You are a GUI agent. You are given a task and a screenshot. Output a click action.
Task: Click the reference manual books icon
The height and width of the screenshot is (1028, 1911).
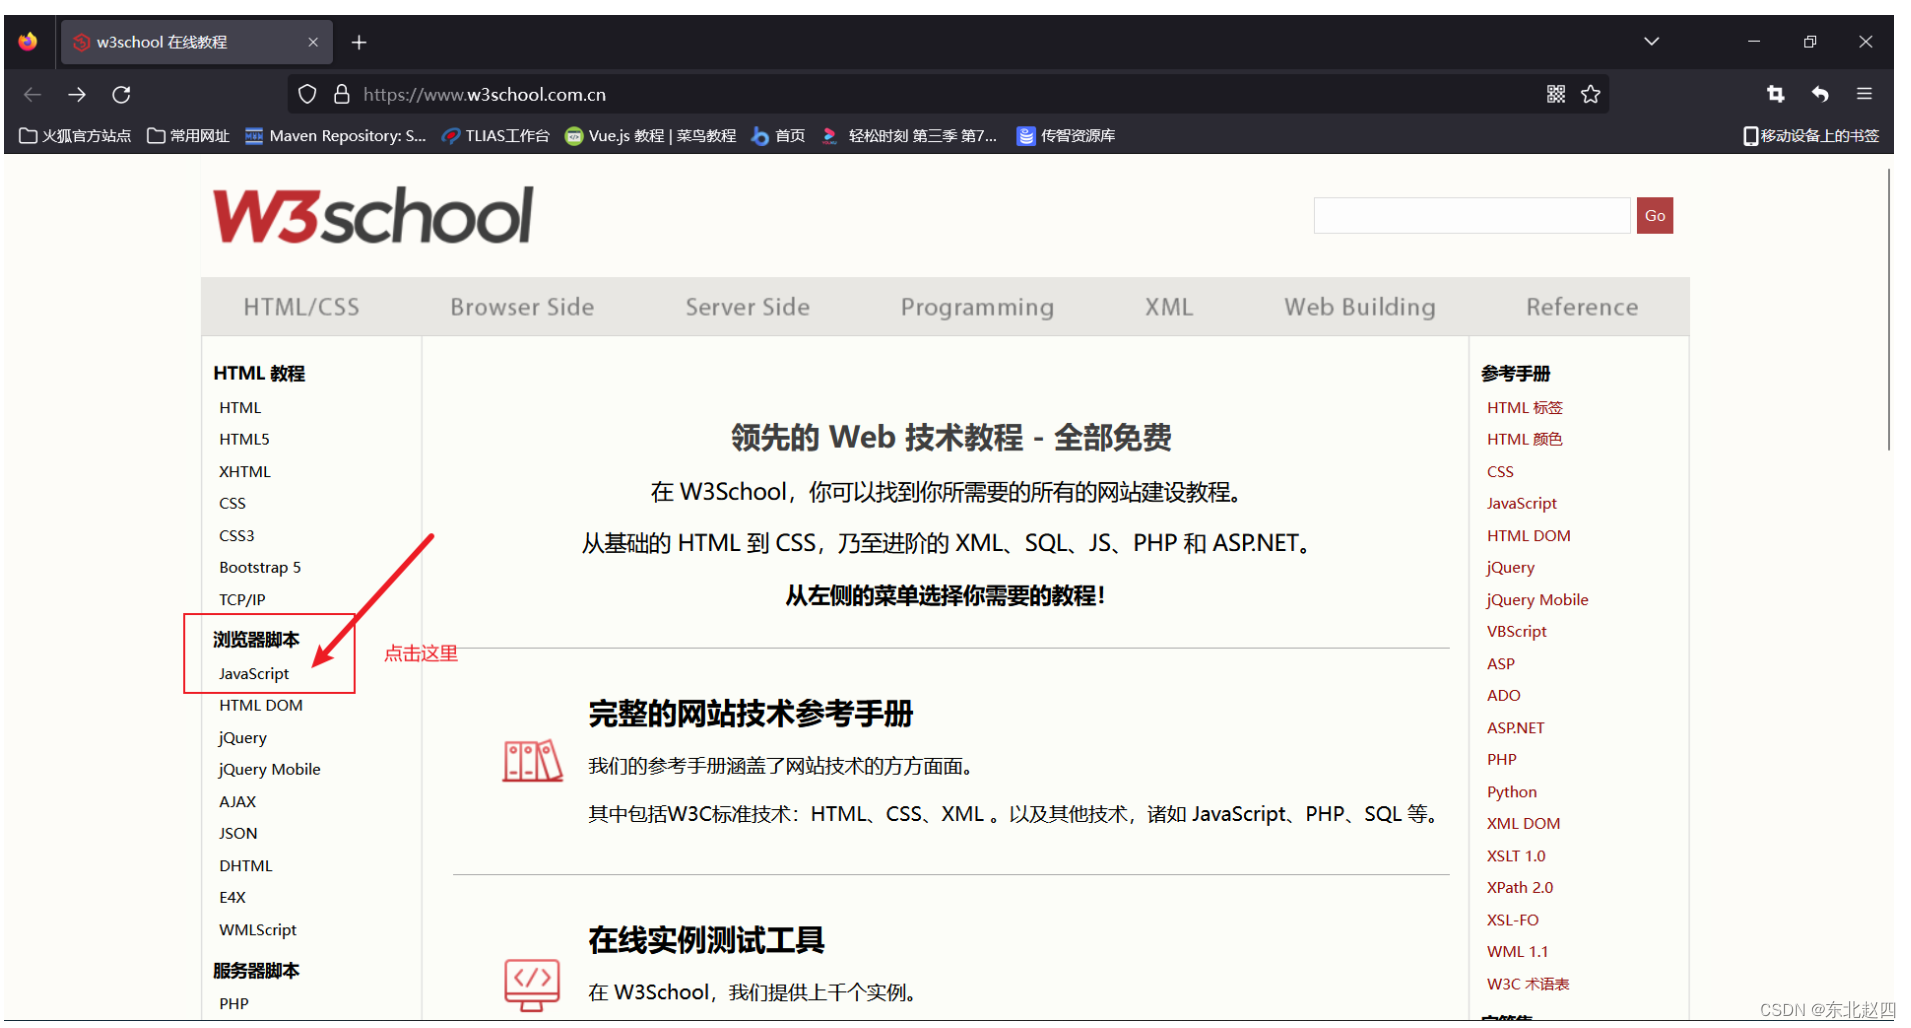(532, 761)
